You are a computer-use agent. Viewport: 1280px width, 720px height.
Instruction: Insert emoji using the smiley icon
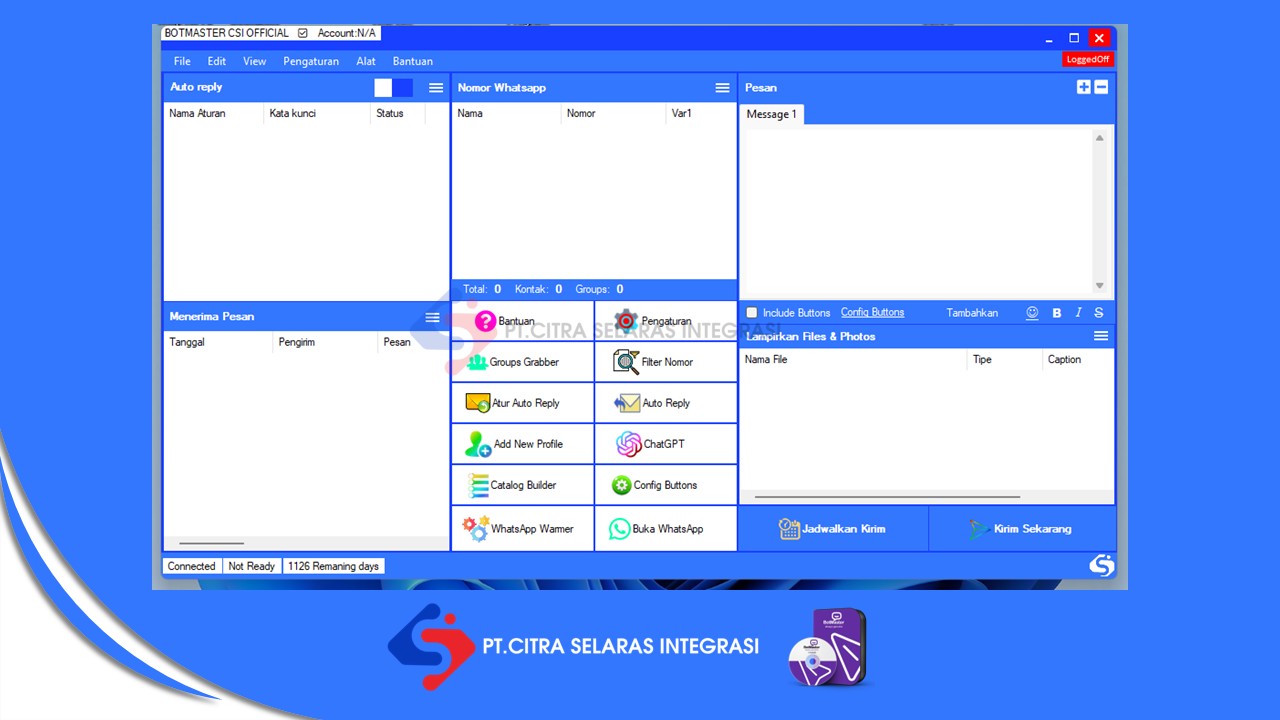pyautogui.click(x=1032, y=313)
